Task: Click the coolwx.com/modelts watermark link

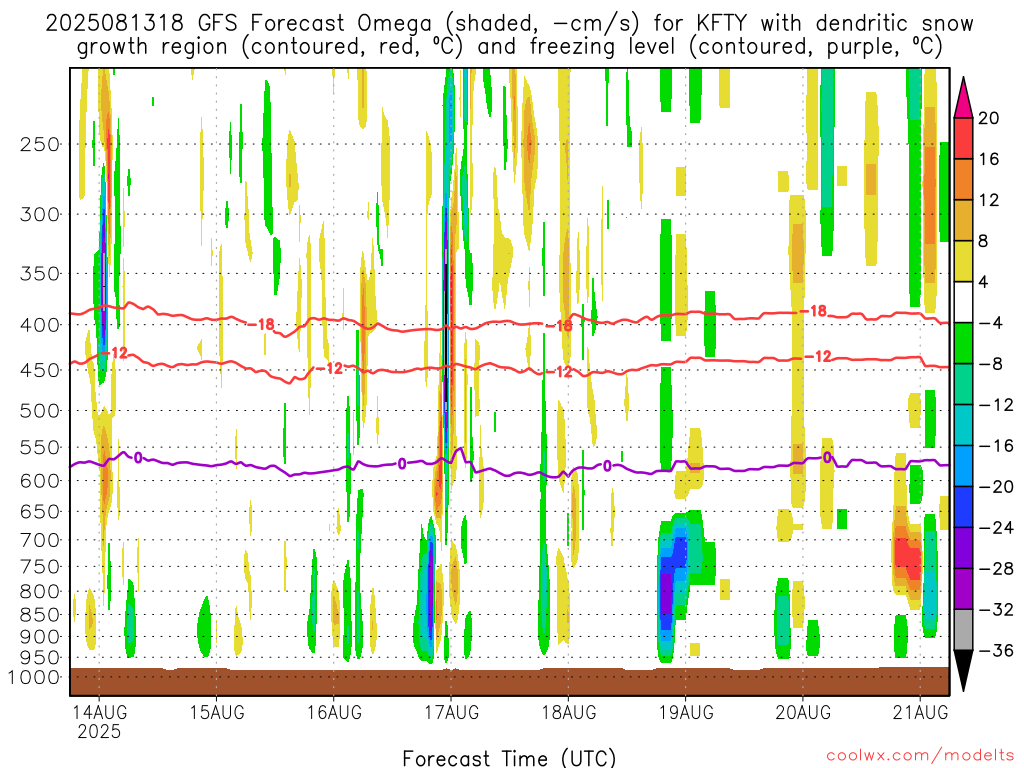Action: (x=920, y=756)
